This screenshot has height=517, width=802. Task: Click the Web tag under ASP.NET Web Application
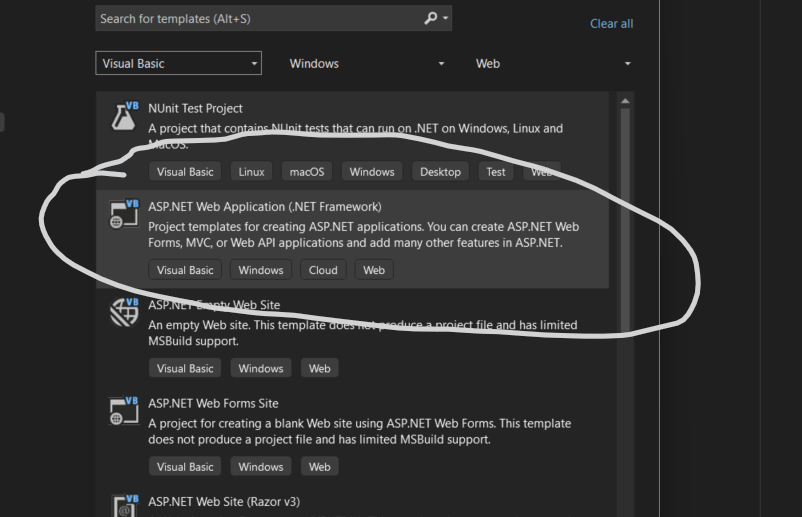tap(374, 270)
